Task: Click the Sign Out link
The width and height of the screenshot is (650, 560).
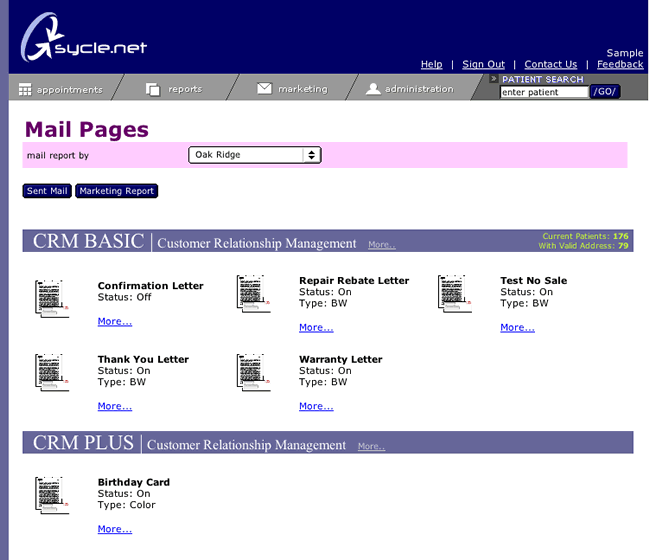Action: pyautogui.click(x=483, y=64)
